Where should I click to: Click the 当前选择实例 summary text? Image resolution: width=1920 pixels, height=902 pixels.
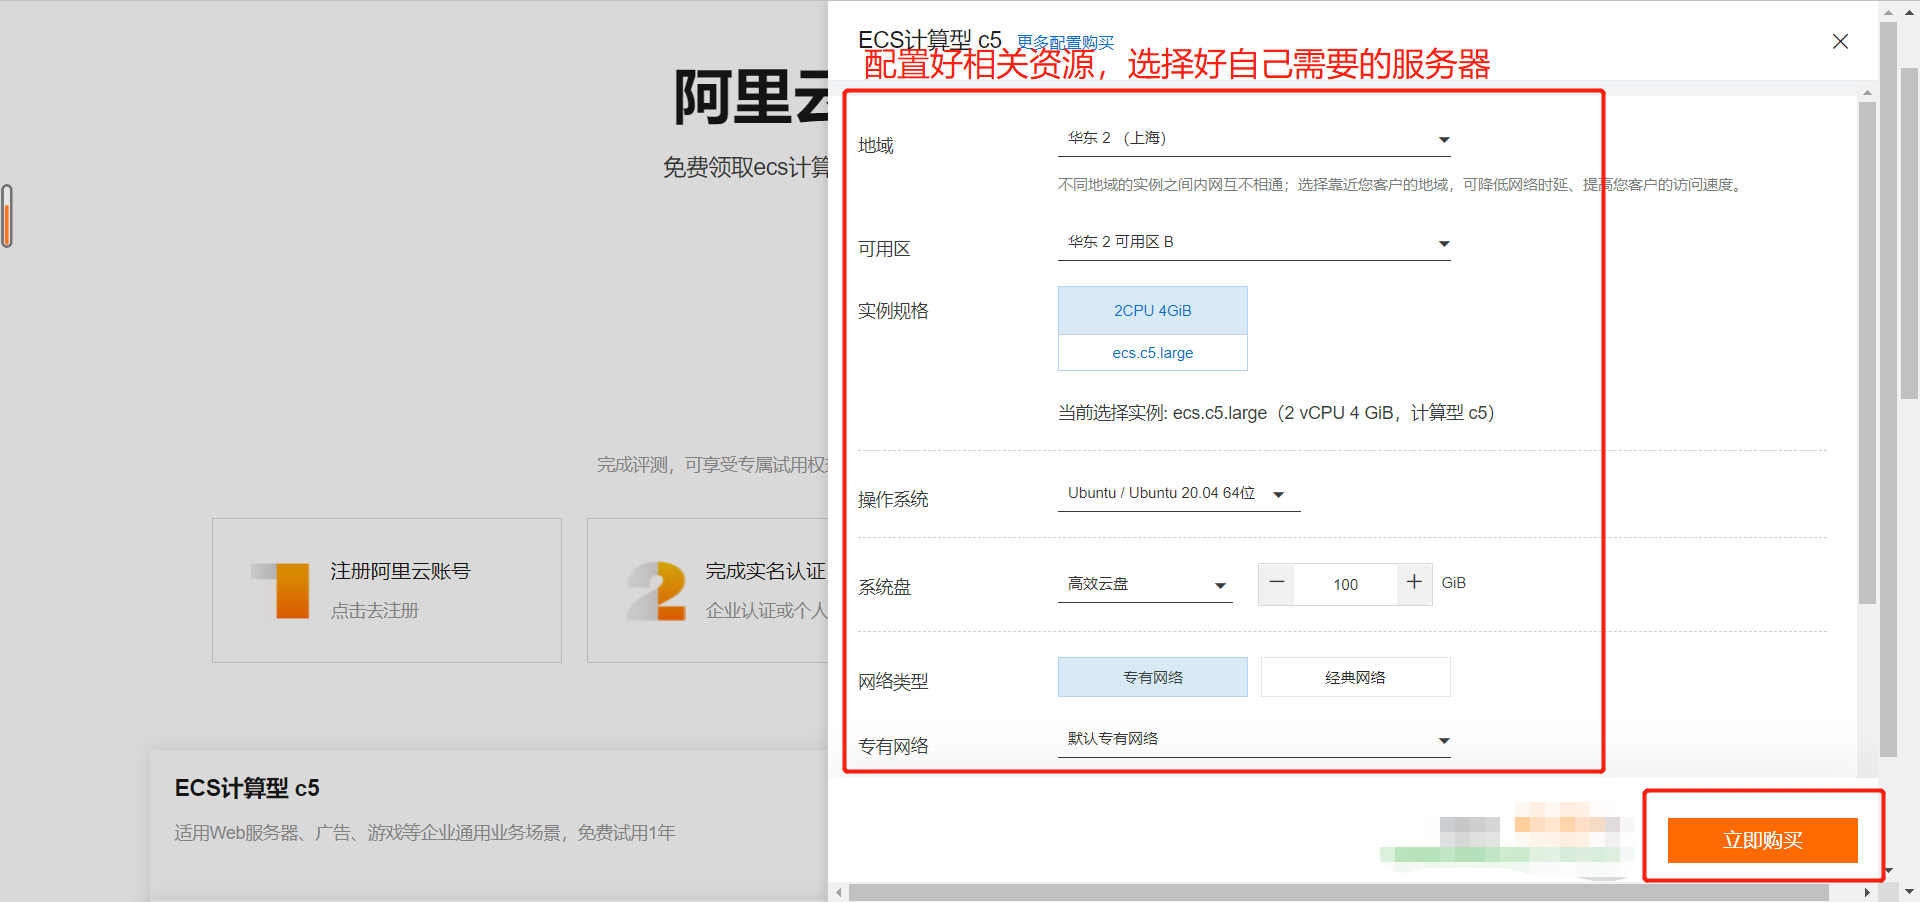coord(1276,413)
